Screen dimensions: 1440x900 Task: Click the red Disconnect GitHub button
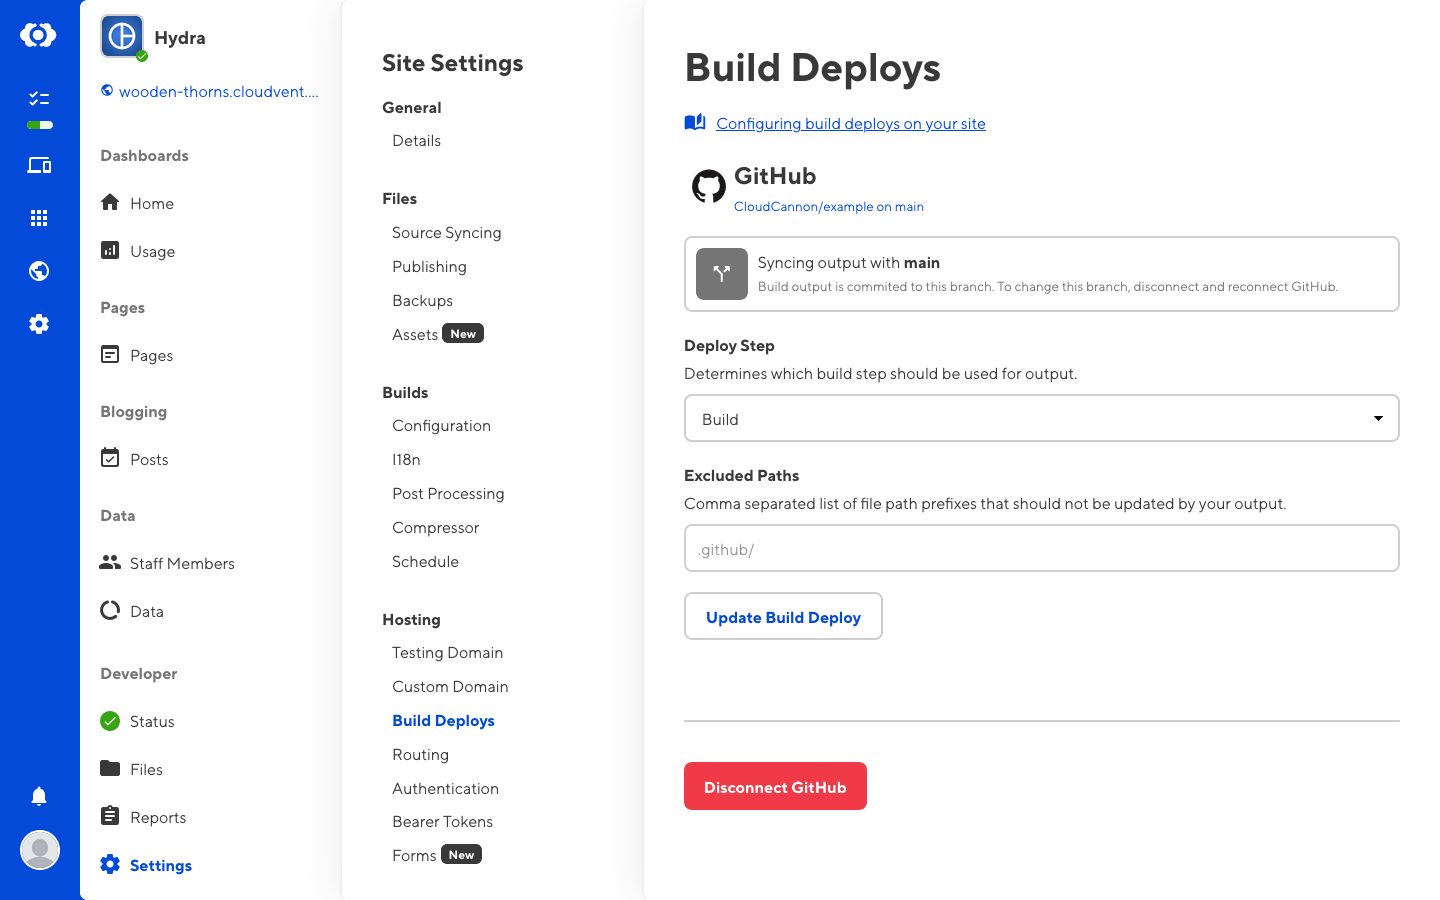[x=775, y=786]
